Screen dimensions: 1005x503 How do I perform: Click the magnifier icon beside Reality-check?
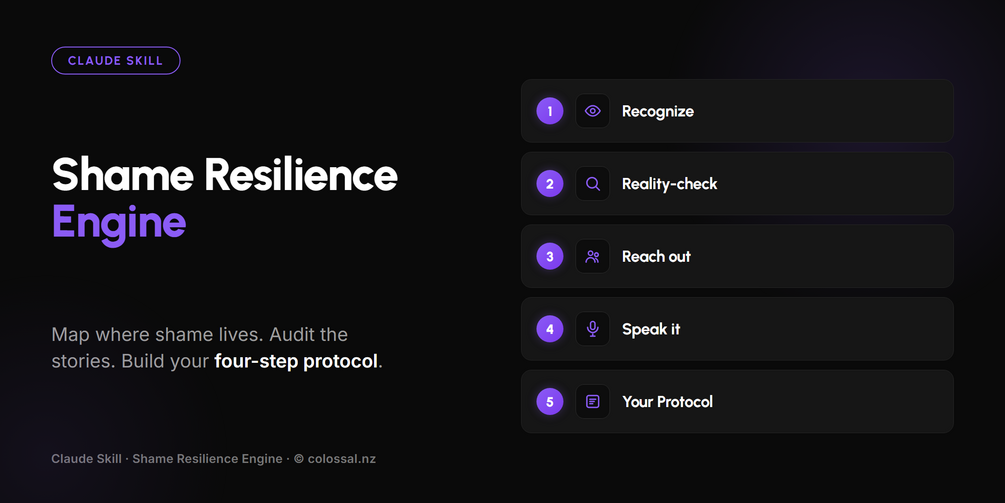[593, 184]
